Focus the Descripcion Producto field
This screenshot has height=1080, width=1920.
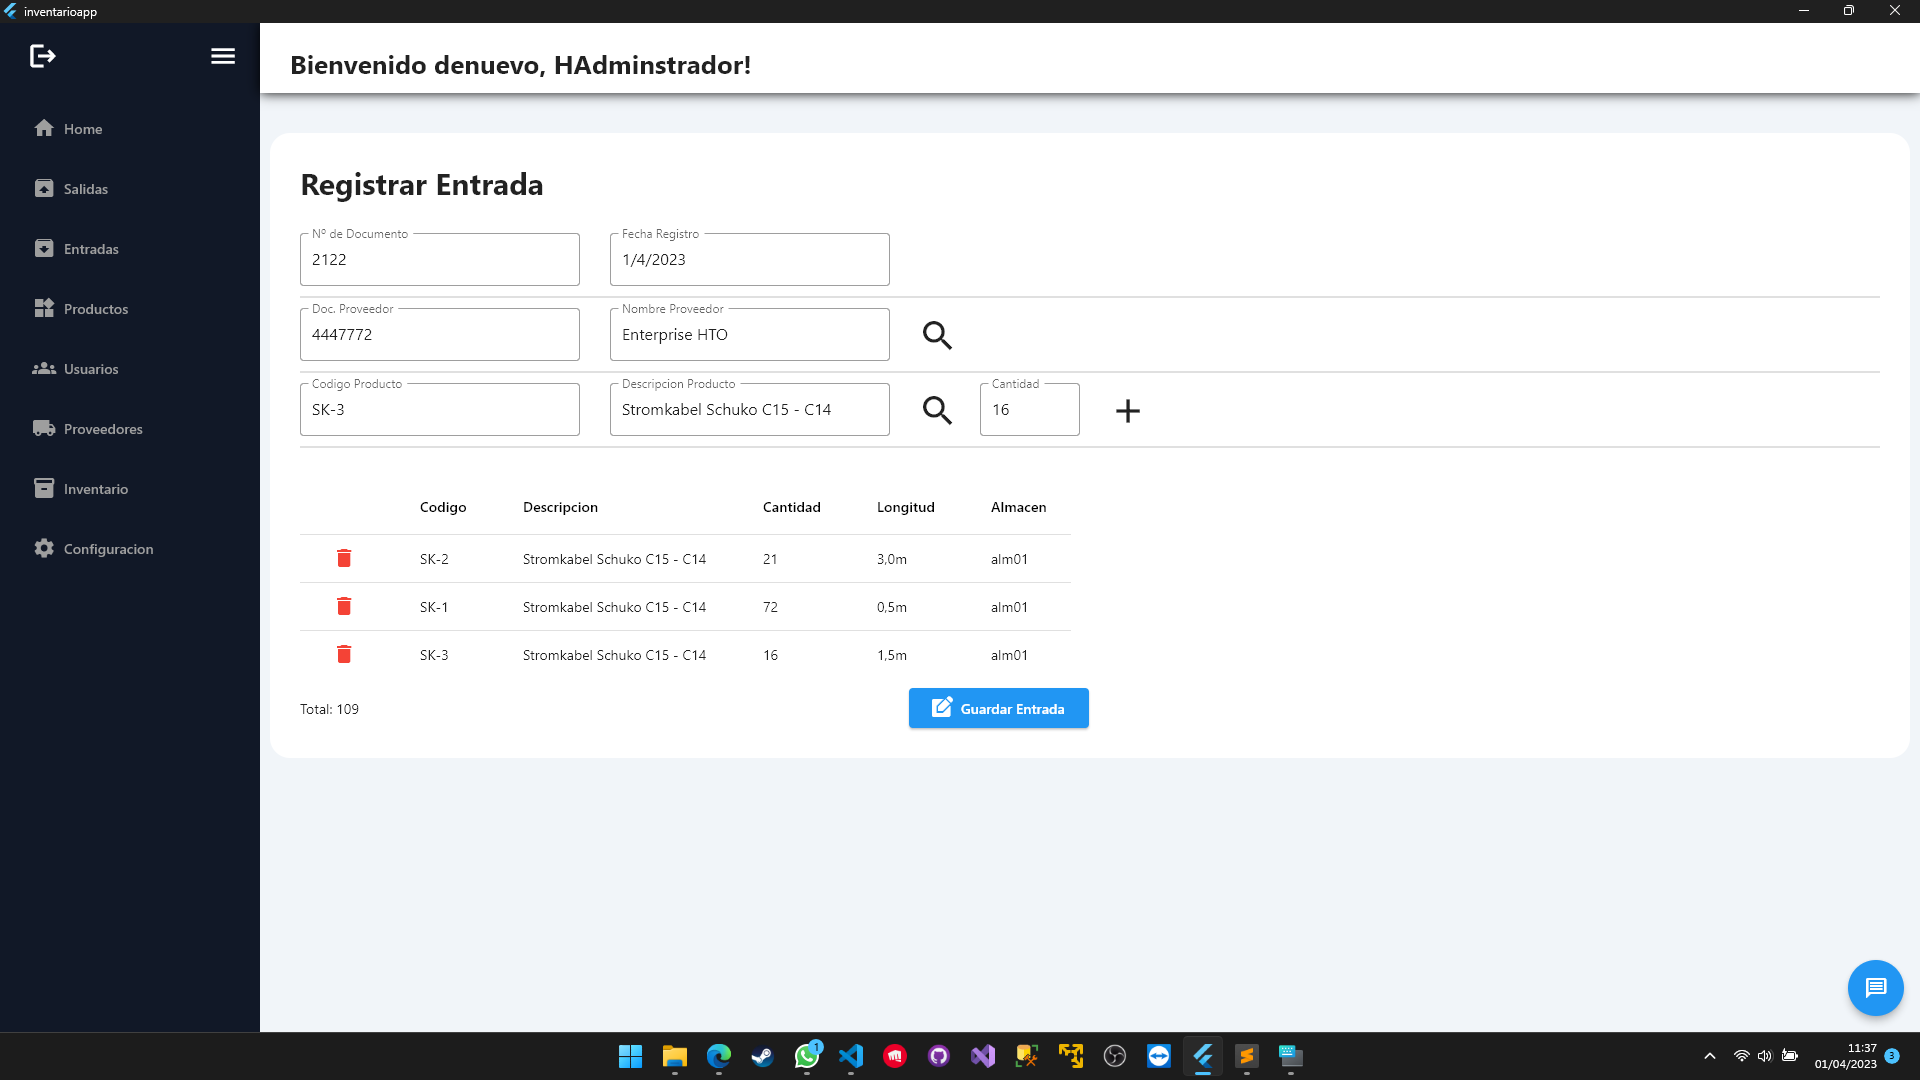coord(750,410)
